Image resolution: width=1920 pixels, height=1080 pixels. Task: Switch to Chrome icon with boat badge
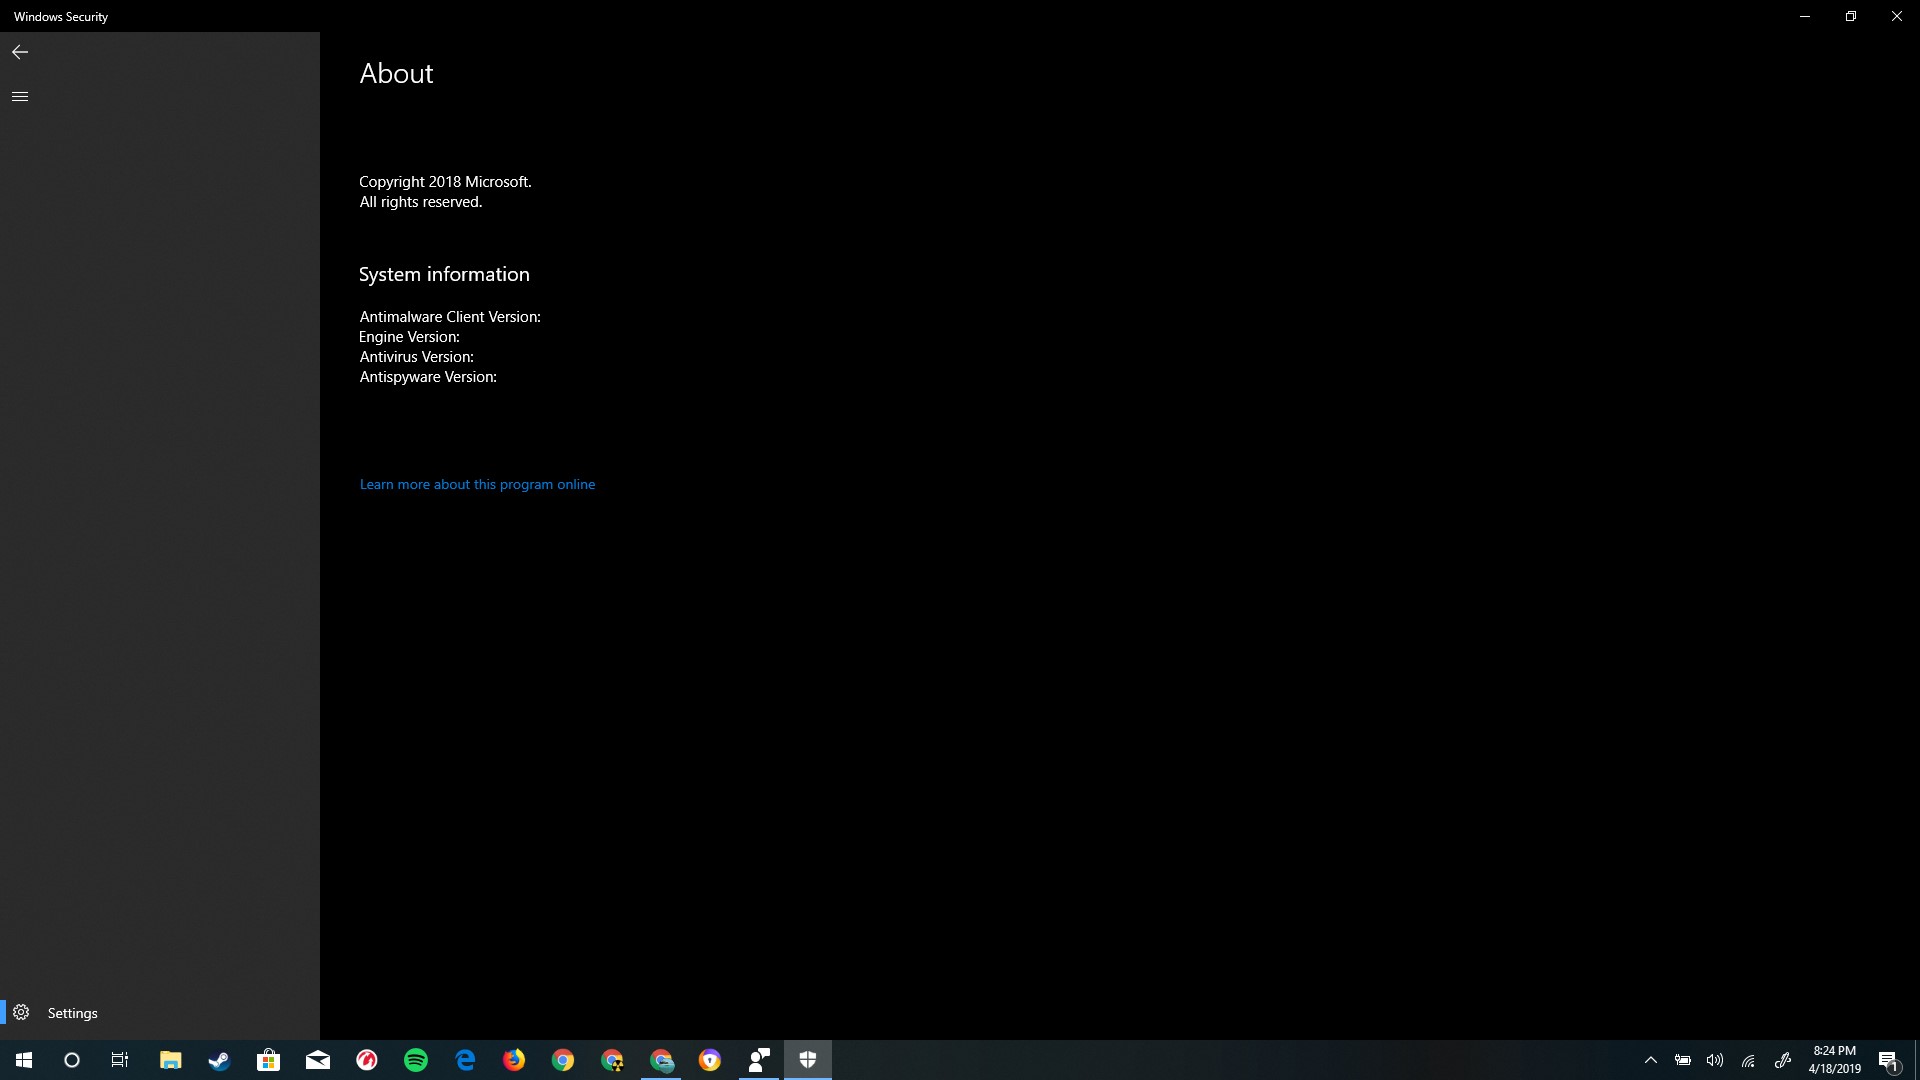(661, 1060)
